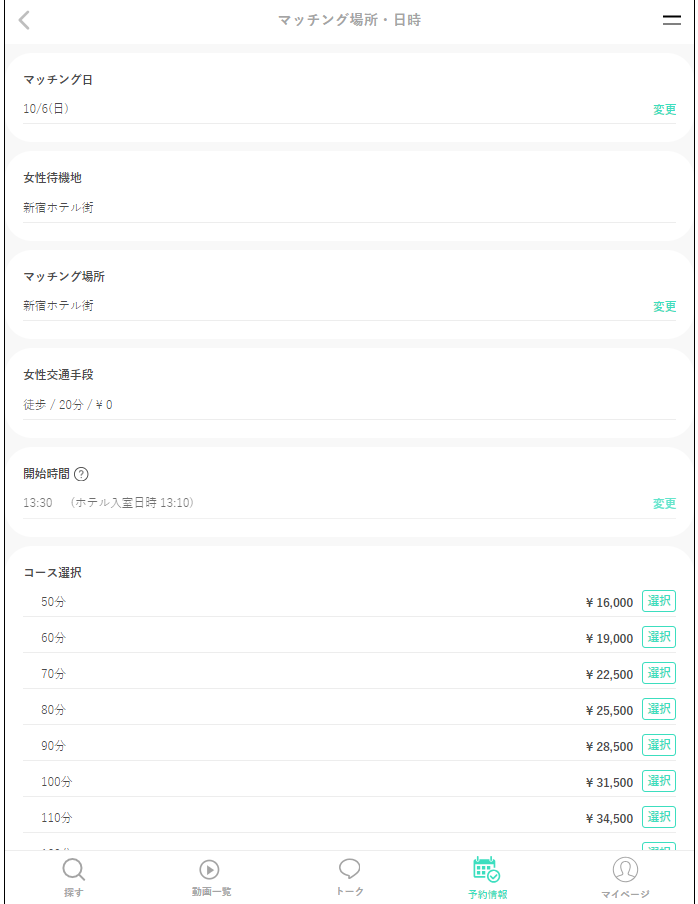The height and width of the screenshot is (904, 698).
Task: Change the 13:30 start time
Action: click(x=664, y=504)
